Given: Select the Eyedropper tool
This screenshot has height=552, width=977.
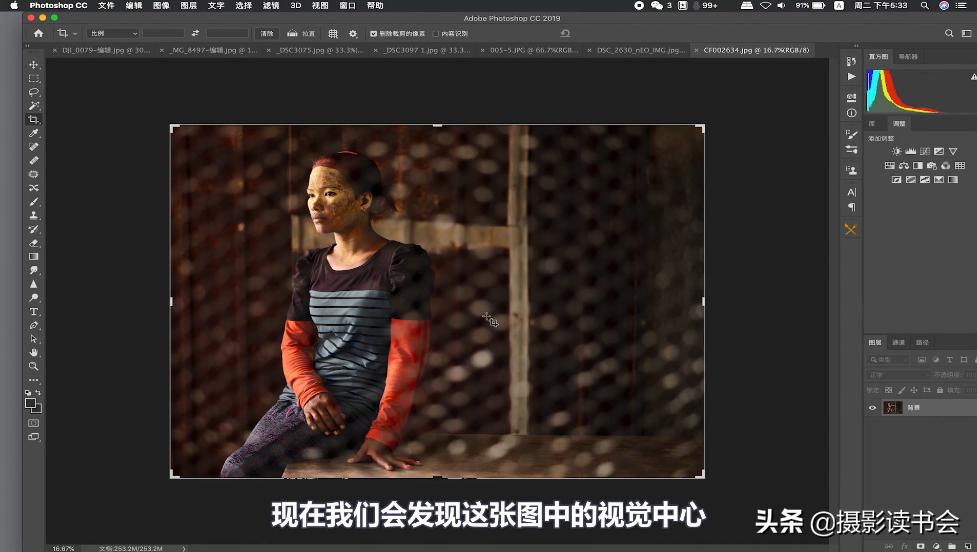Looking at the screenshot, I should tap(34, 133).
